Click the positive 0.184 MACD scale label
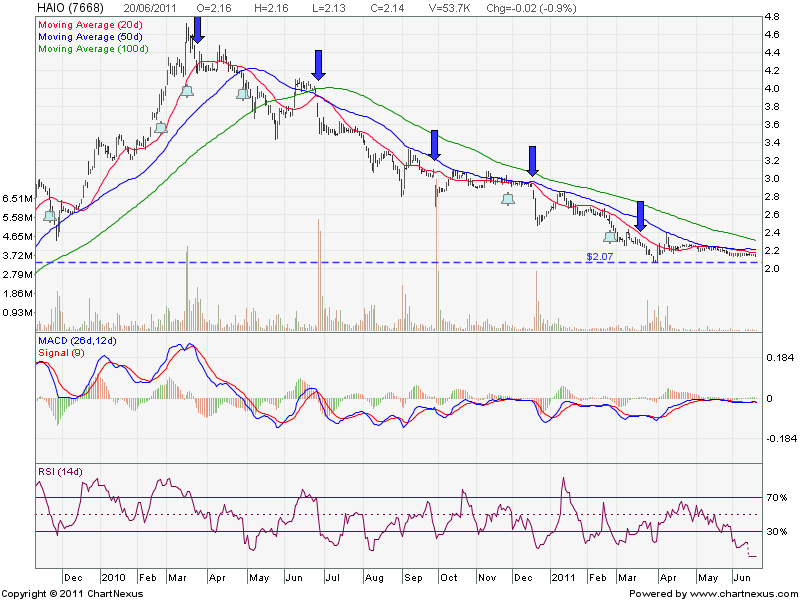Screen dimensions: 800x600 [x=780, y=358]
